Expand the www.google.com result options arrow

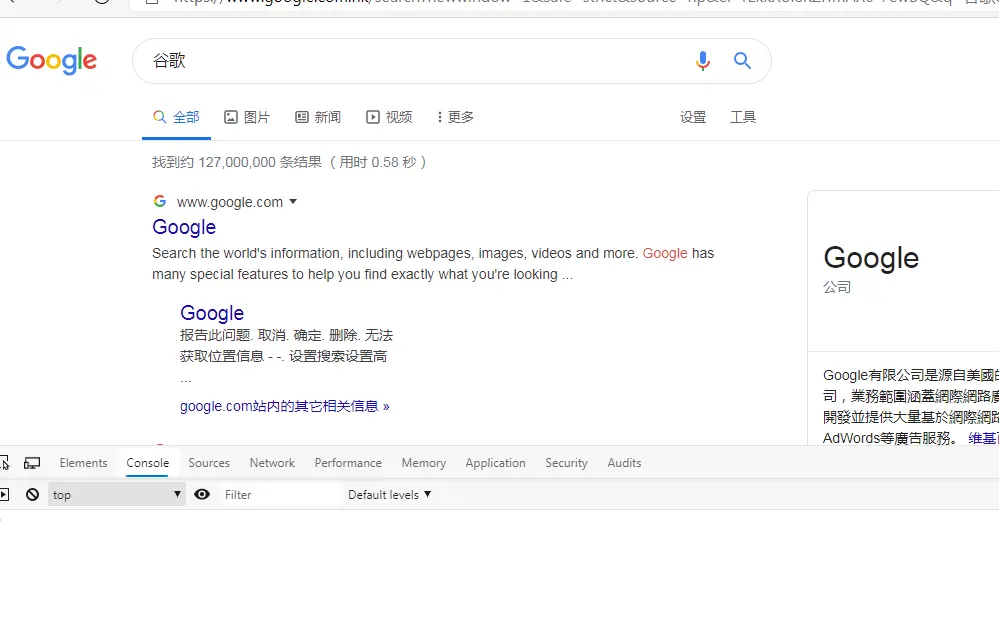[293, 201]
